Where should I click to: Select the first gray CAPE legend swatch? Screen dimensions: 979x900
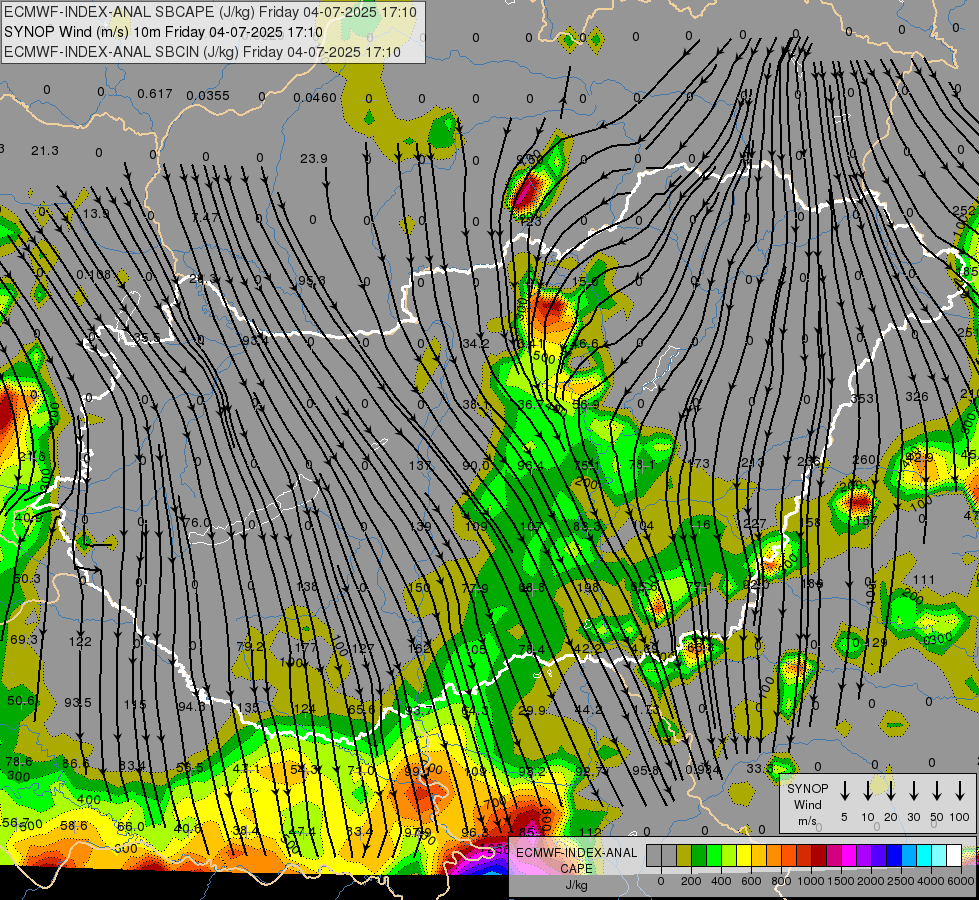click(x=654, y=856)
